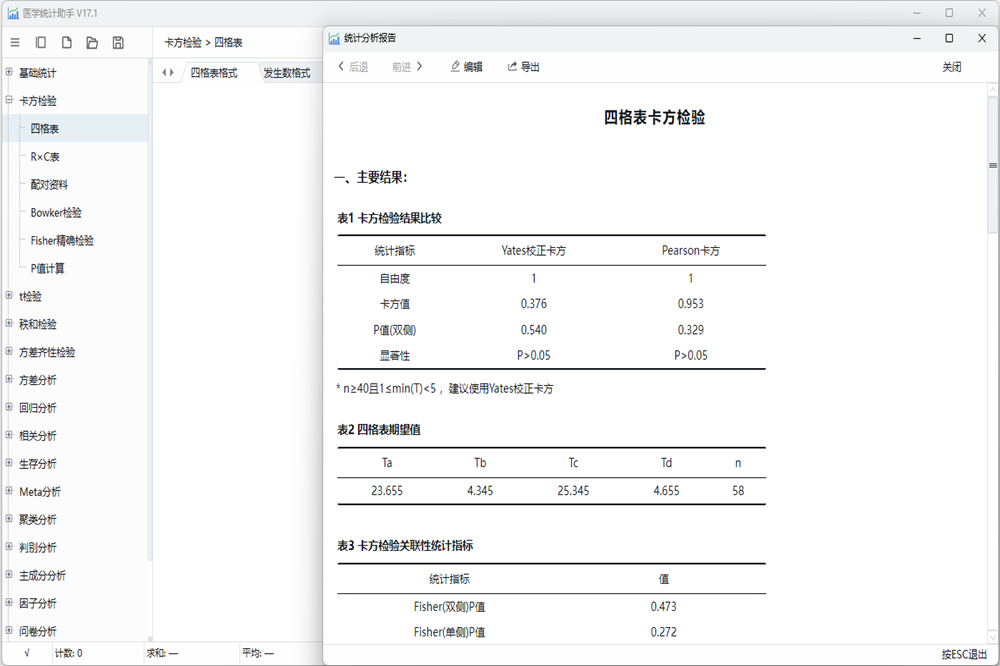Screen dimensions: 1000x666
Task: Open the P值计算 item
Action: coord(47,268)
